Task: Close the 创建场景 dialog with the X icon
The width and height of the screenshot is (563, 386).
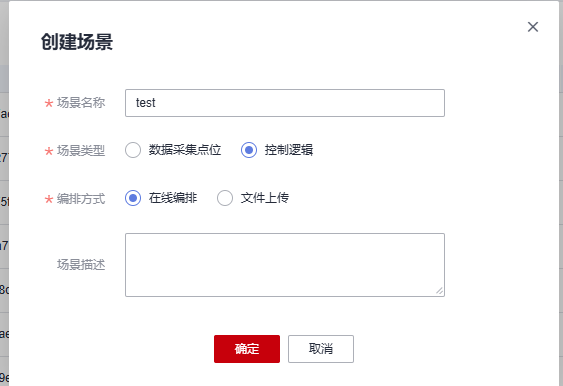Action: coord(533,27)
